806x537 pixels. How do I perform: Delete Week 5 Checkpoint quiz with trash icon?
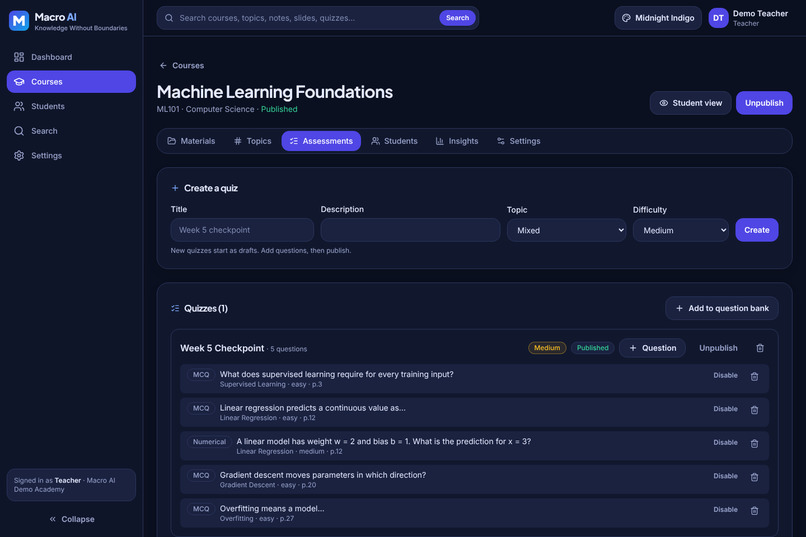pyautogui.click(x=760, y=348)
